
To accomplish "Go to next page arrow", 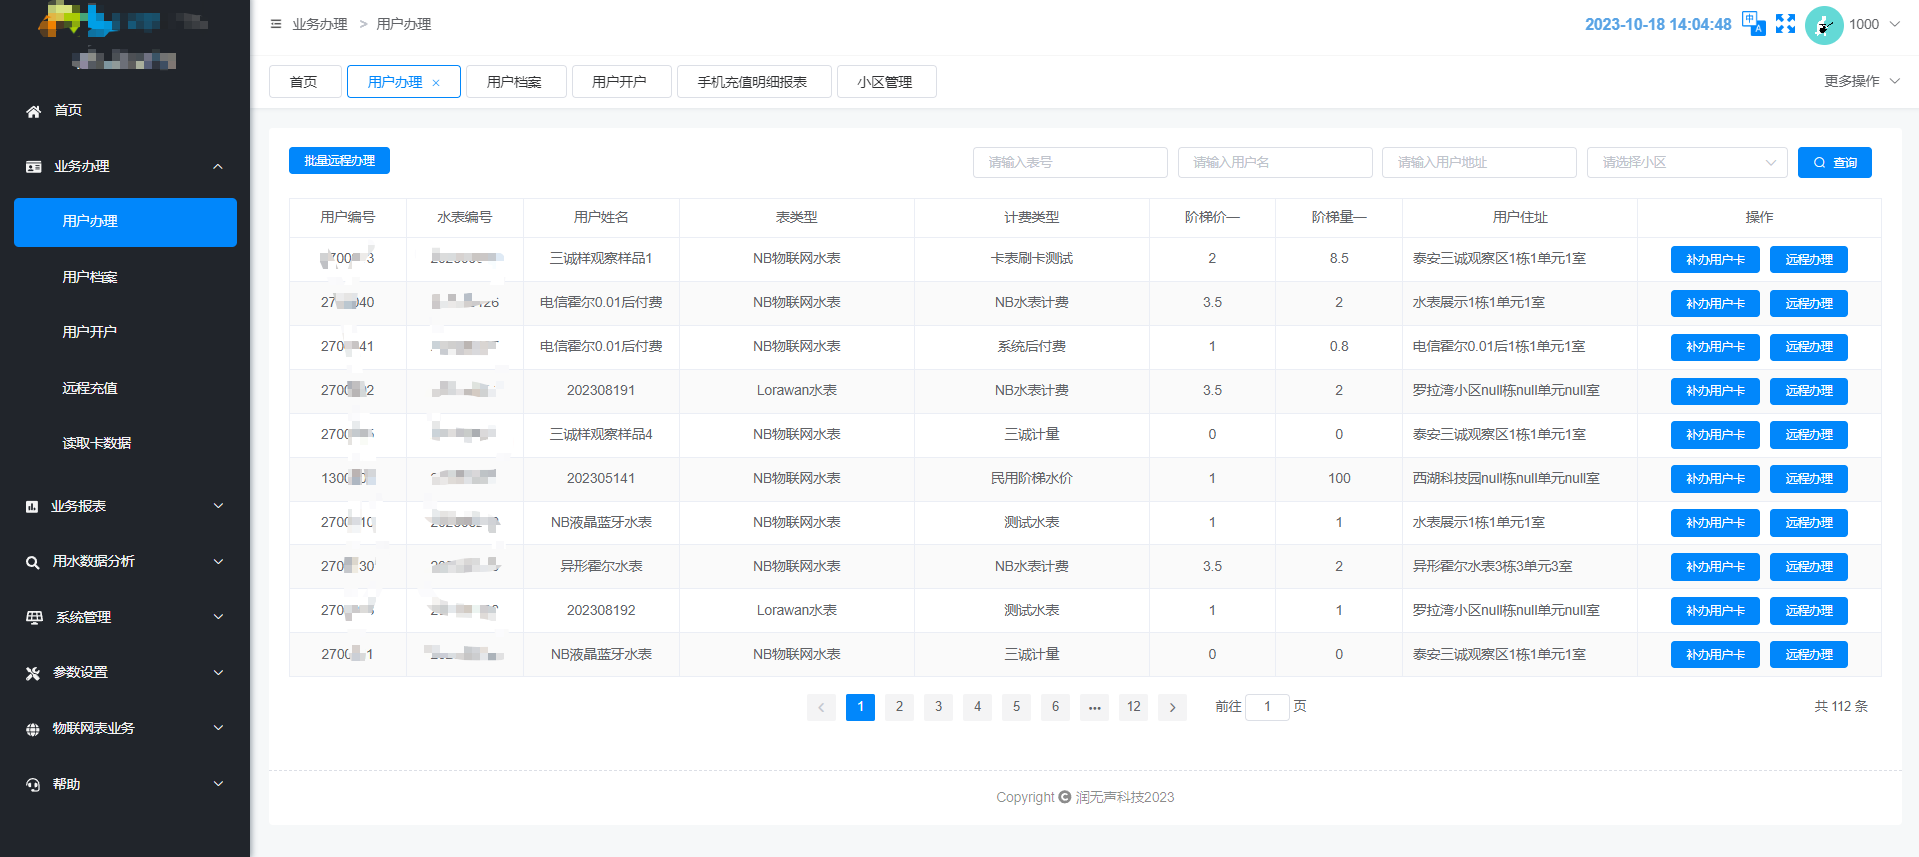I will click(x=1172, y=707).
